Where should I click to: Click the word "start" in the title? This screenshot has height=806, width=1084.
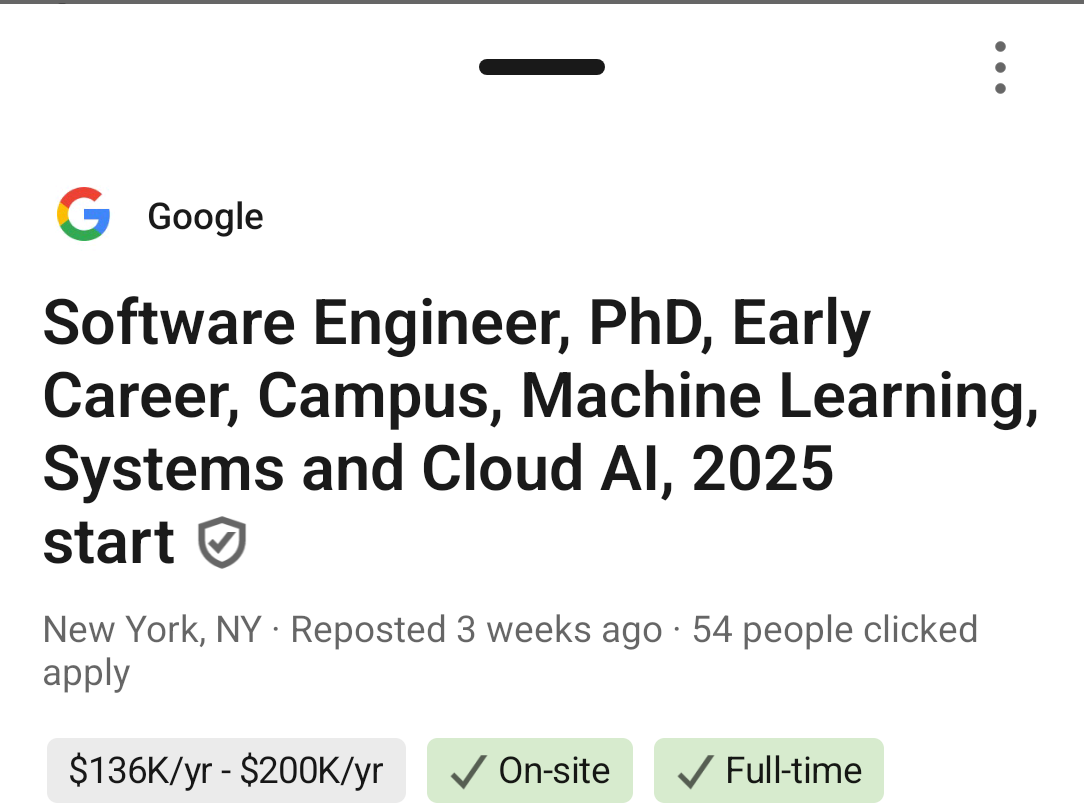click(x=108, y=542)
